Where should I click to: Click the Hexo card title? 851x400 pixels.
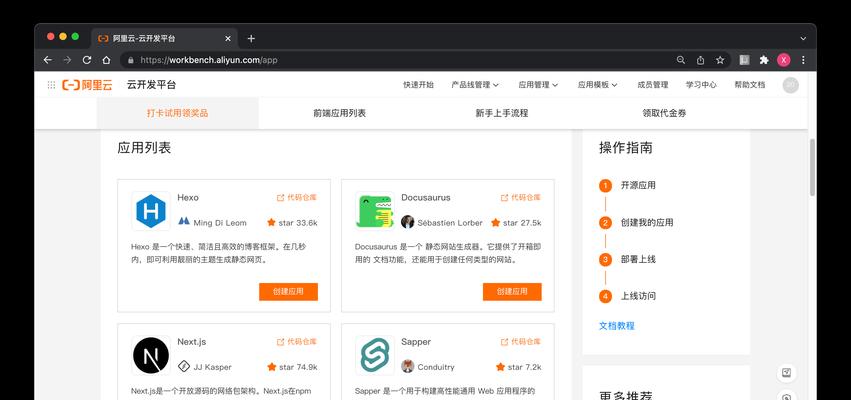pos(188,198)
